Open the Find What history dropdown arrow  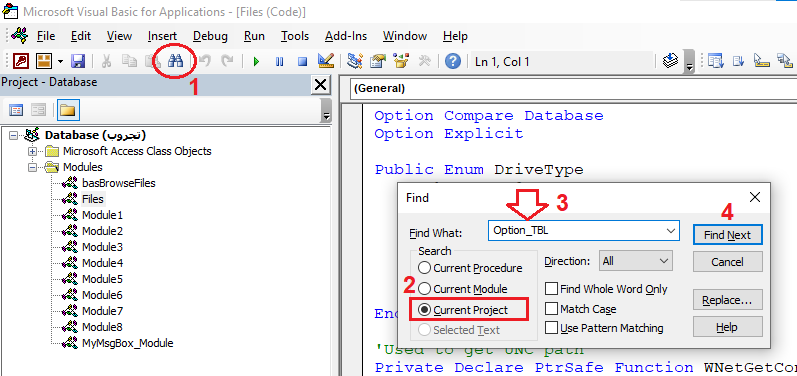point(671,231)
